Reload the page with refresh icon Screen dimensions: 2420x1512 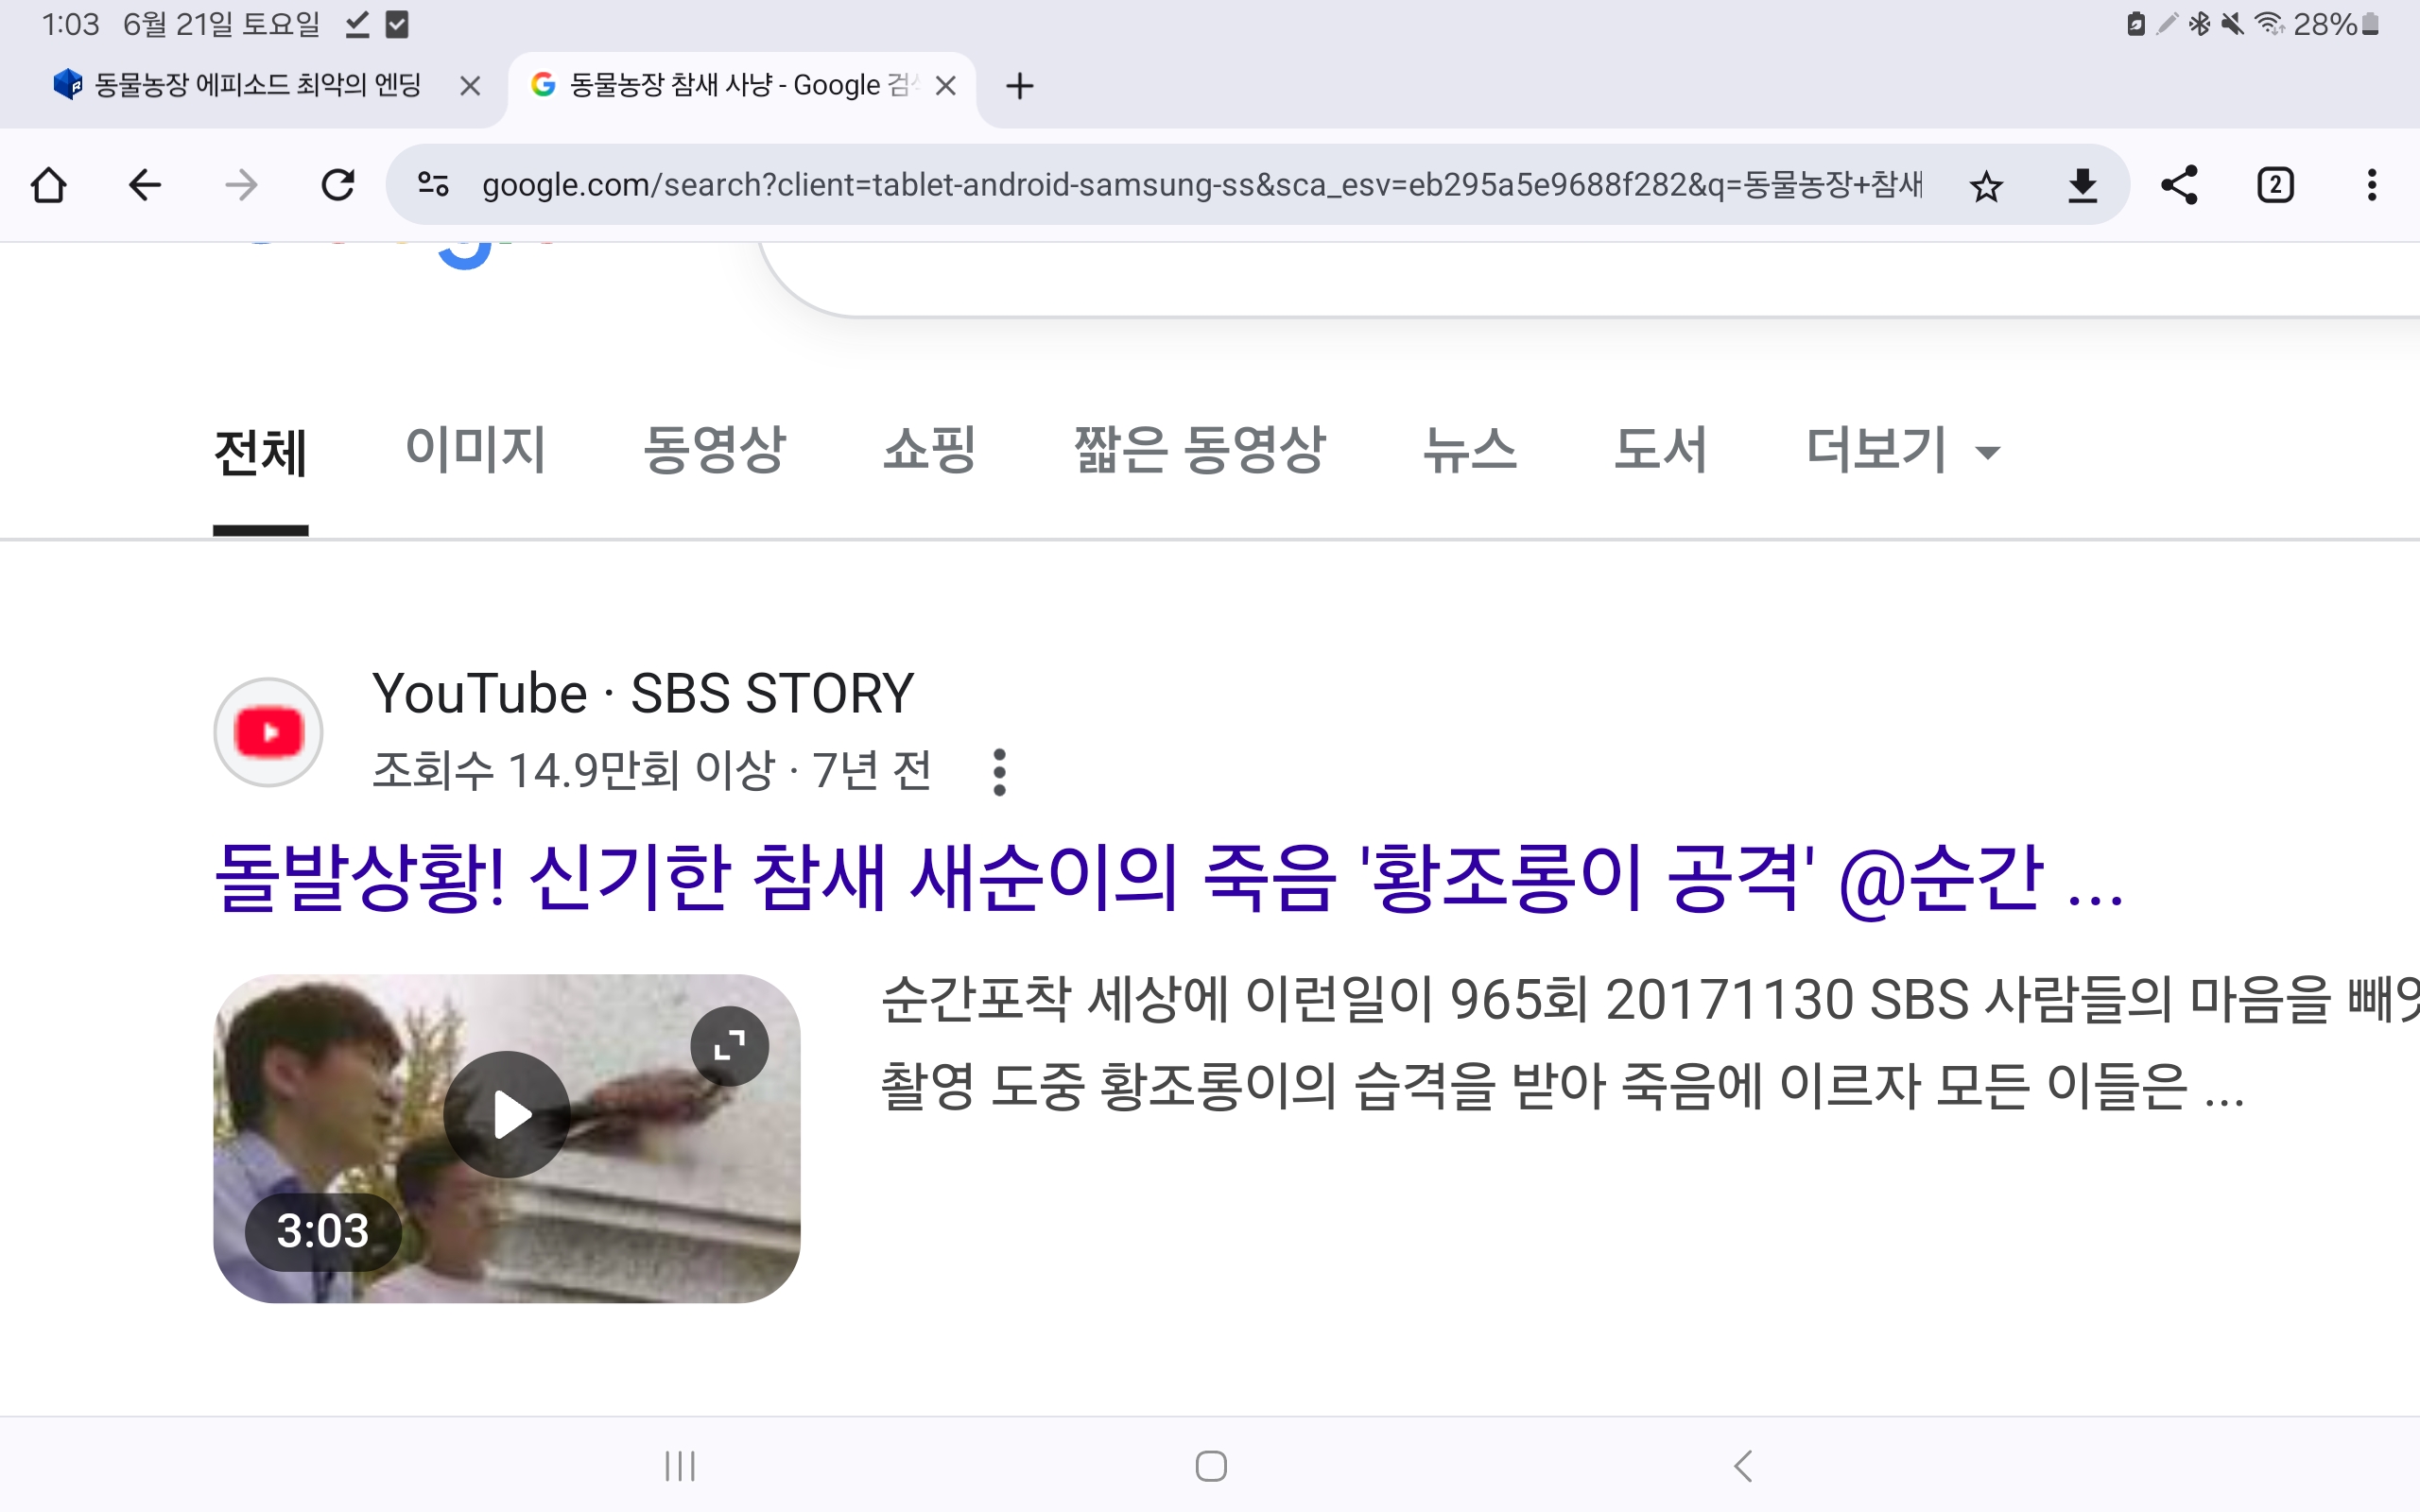tap(338, 185)
